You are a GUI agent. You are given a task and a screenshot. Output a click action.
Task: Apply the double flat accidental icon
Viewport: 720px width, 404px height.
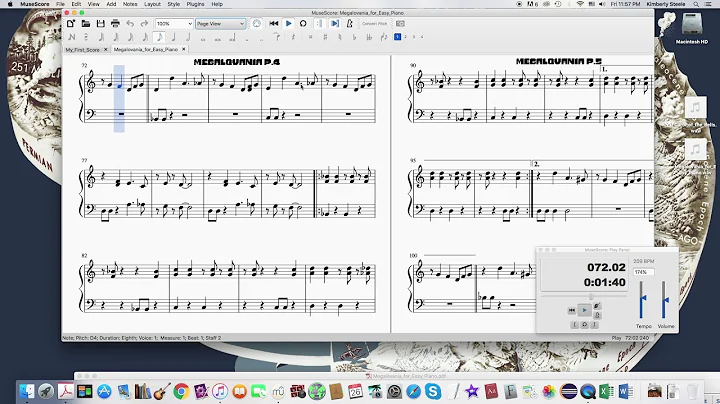(x=369, y=37)
